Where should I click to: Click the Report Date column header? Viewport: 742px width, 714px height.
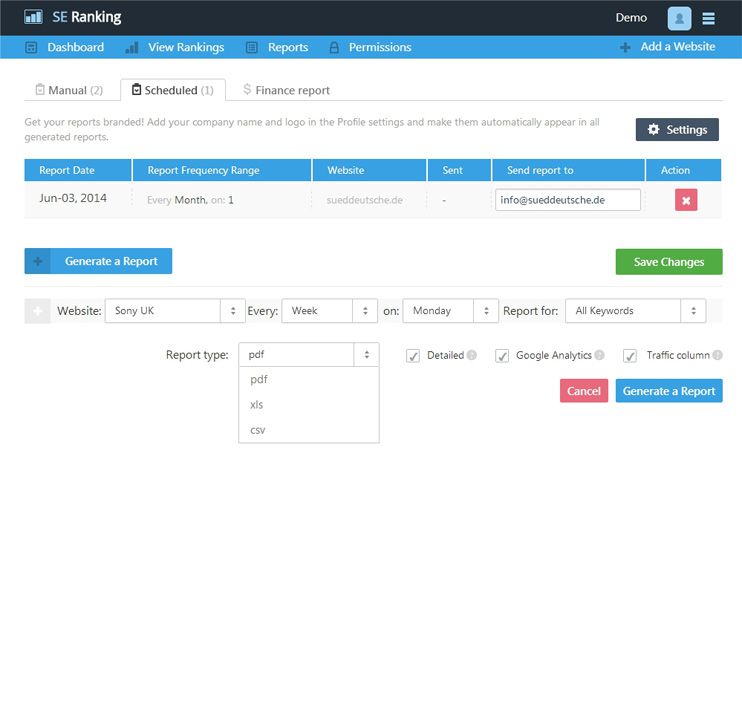(78, 170)
